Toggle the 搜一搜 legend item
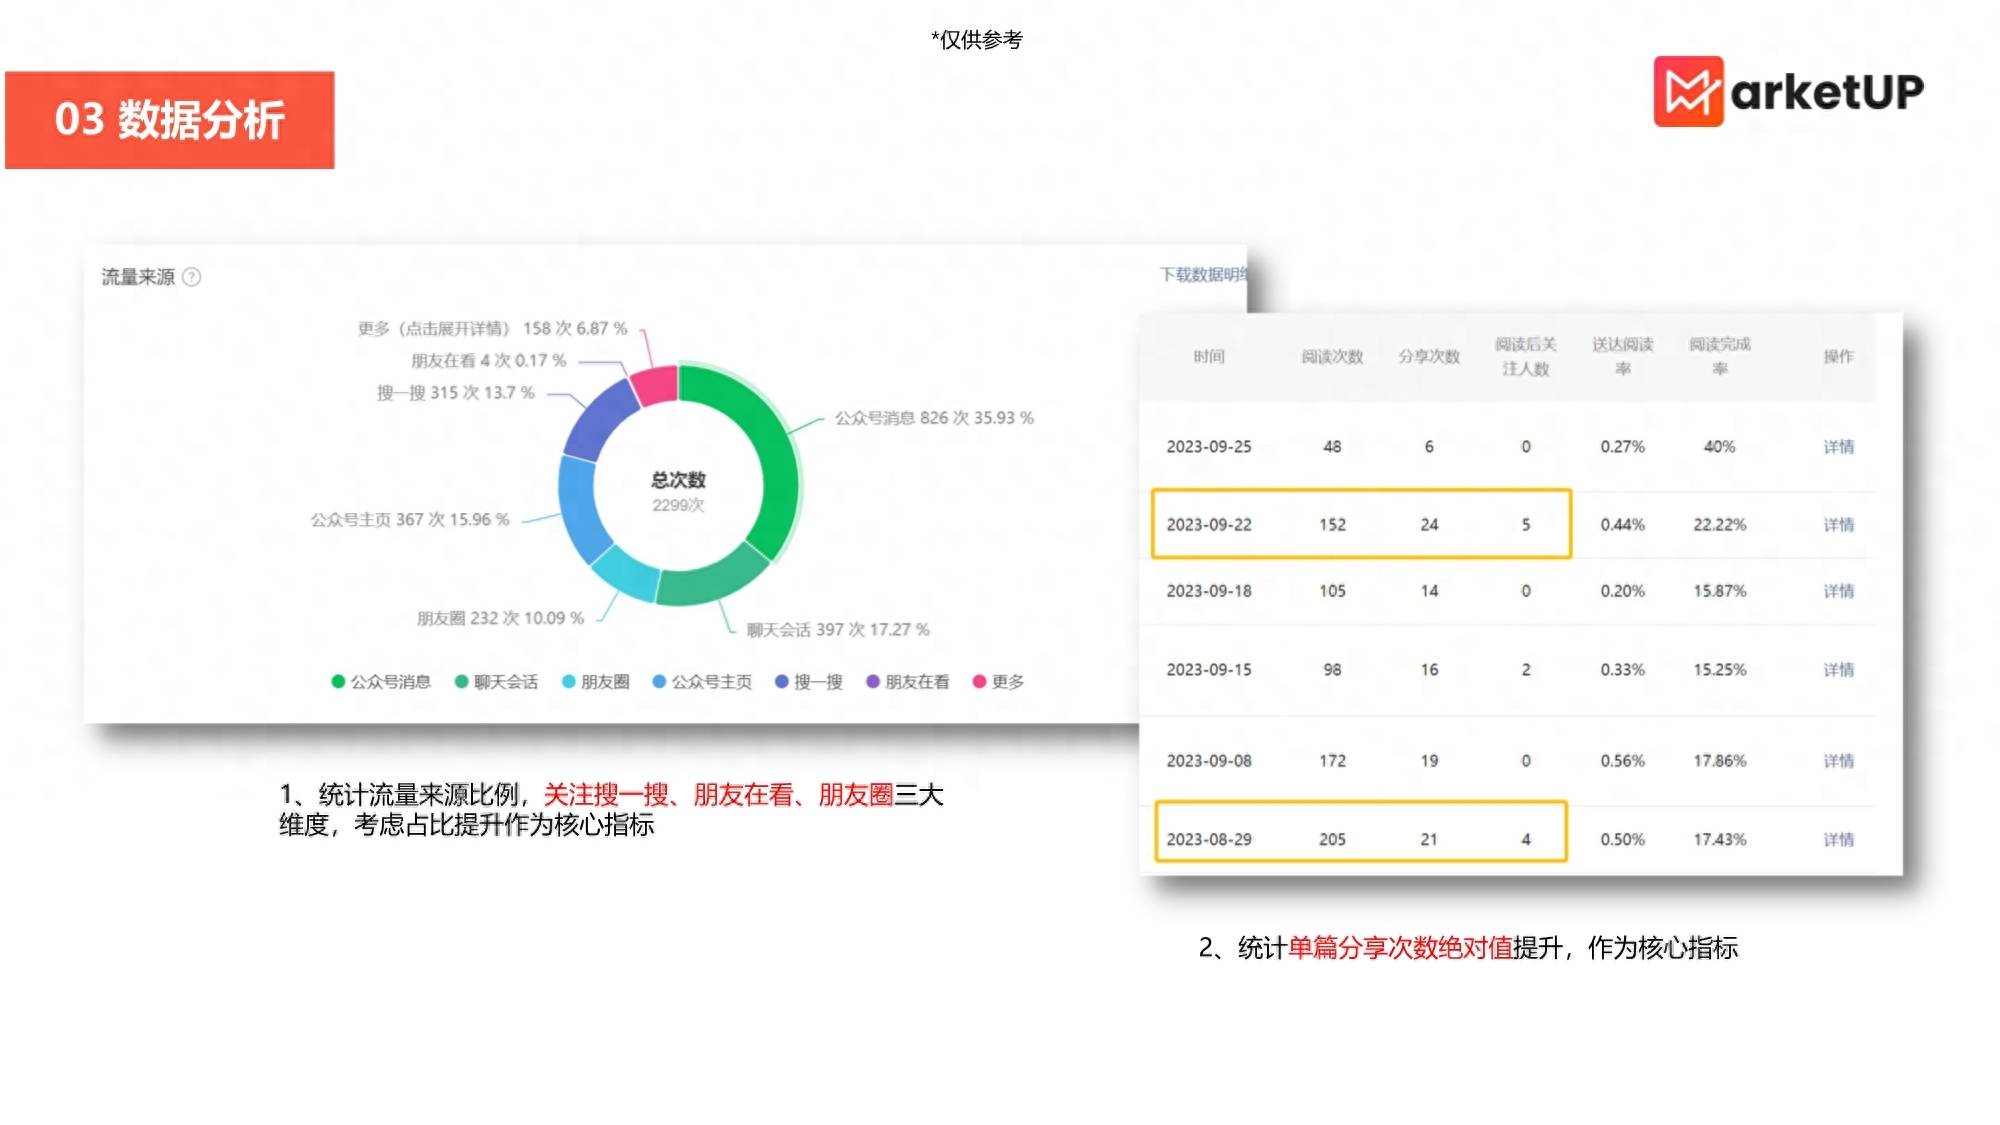The height and width of the screenshot is (1125, 2000). pos(809,682)
